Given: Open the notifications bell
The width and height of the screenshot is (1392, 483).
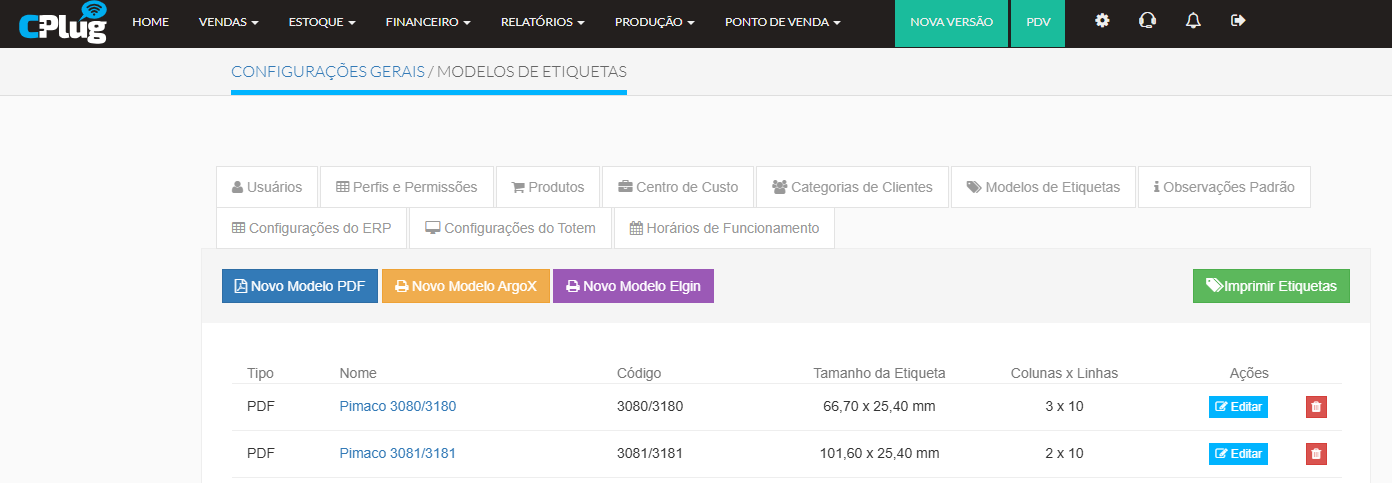Looking at the screenshot, I should click(x=1193, y=21).
